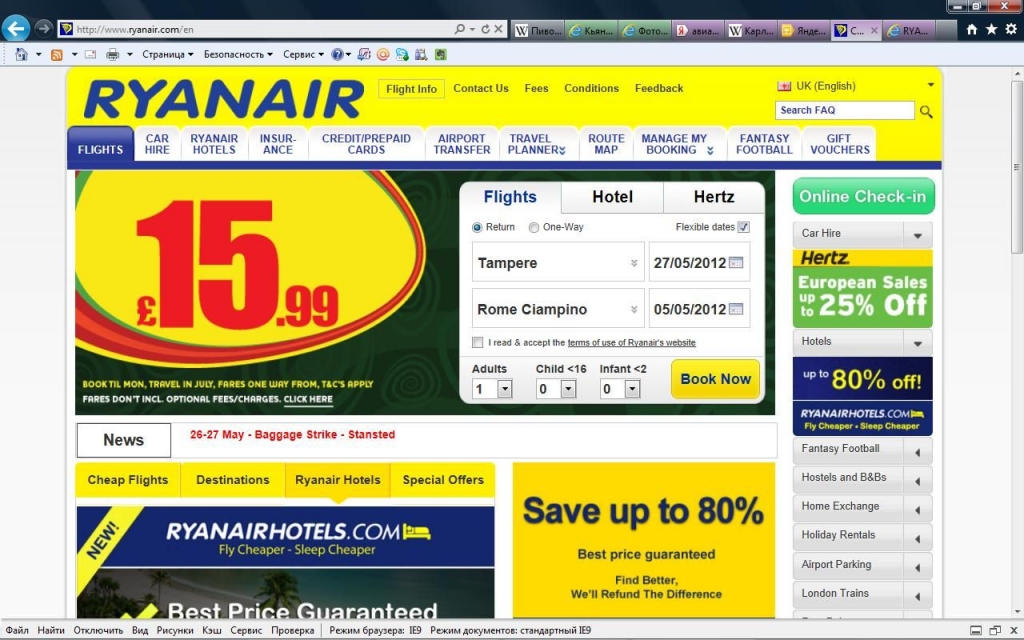Viewport: 1024px width, 640px height.
Task: Open departure date calendar icon for 27/05/2012
Action: [x=736, y=263]
